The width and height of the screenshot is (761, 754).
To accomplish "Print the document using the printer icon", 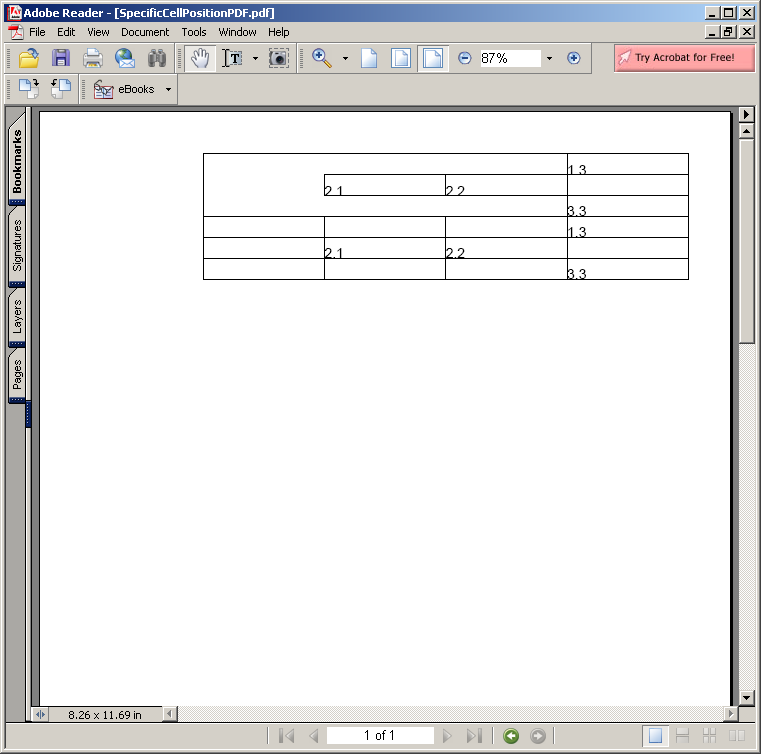I will click(92, 58).
